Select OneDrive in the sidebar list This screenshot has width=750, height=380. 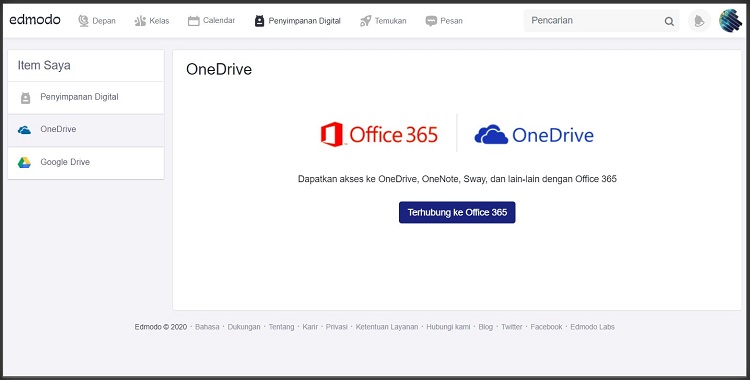point(86,130)
